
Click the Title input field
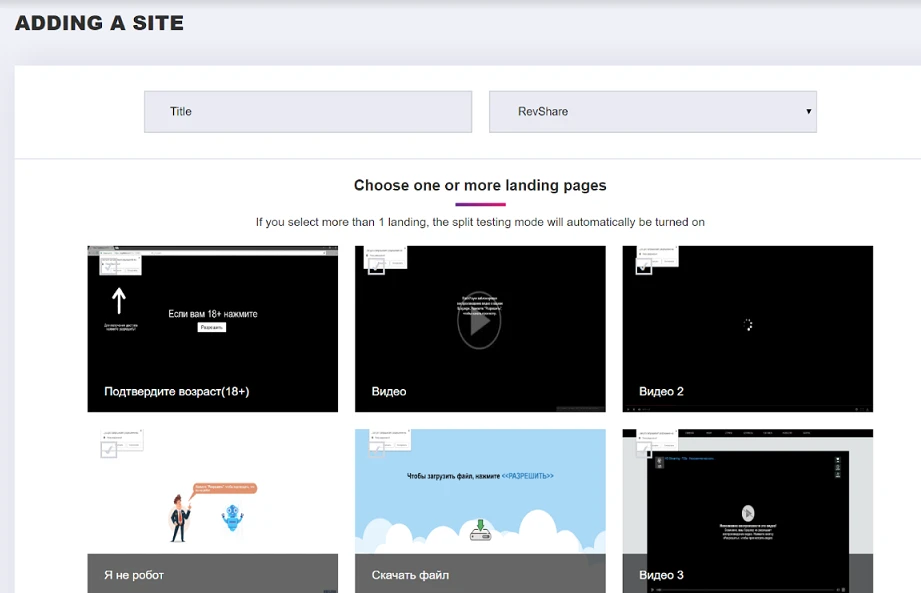308,112
